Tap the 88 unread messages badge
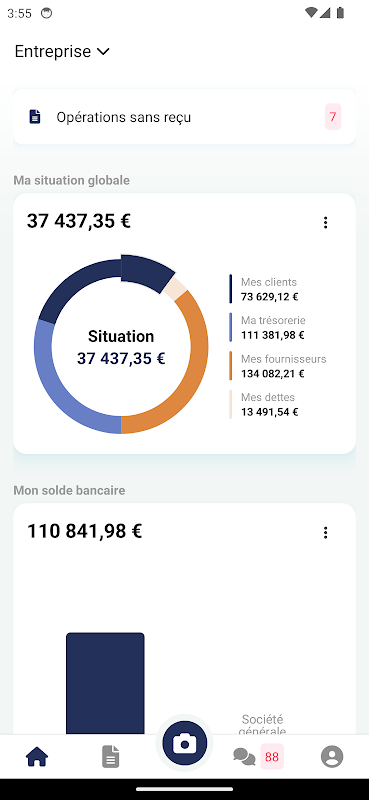 pos(272,757)
